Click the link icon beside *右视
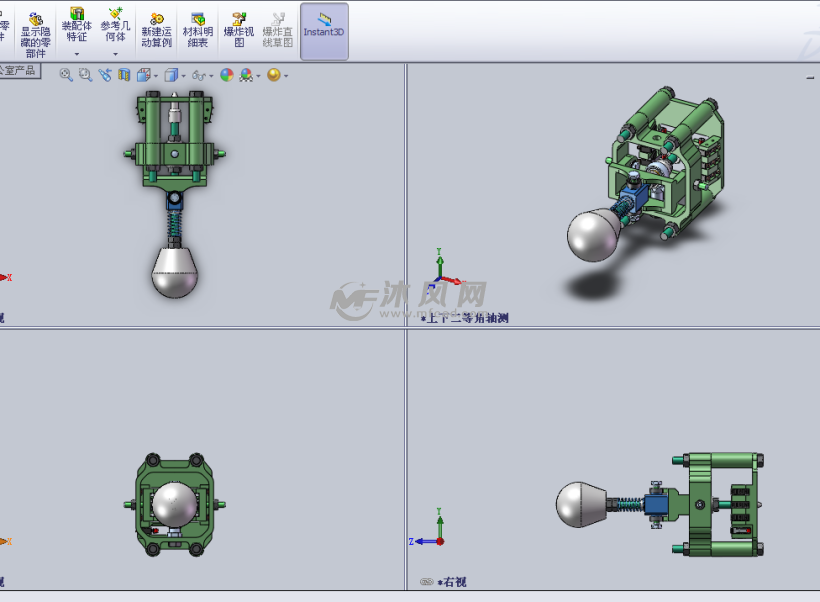 coord(427,582)
